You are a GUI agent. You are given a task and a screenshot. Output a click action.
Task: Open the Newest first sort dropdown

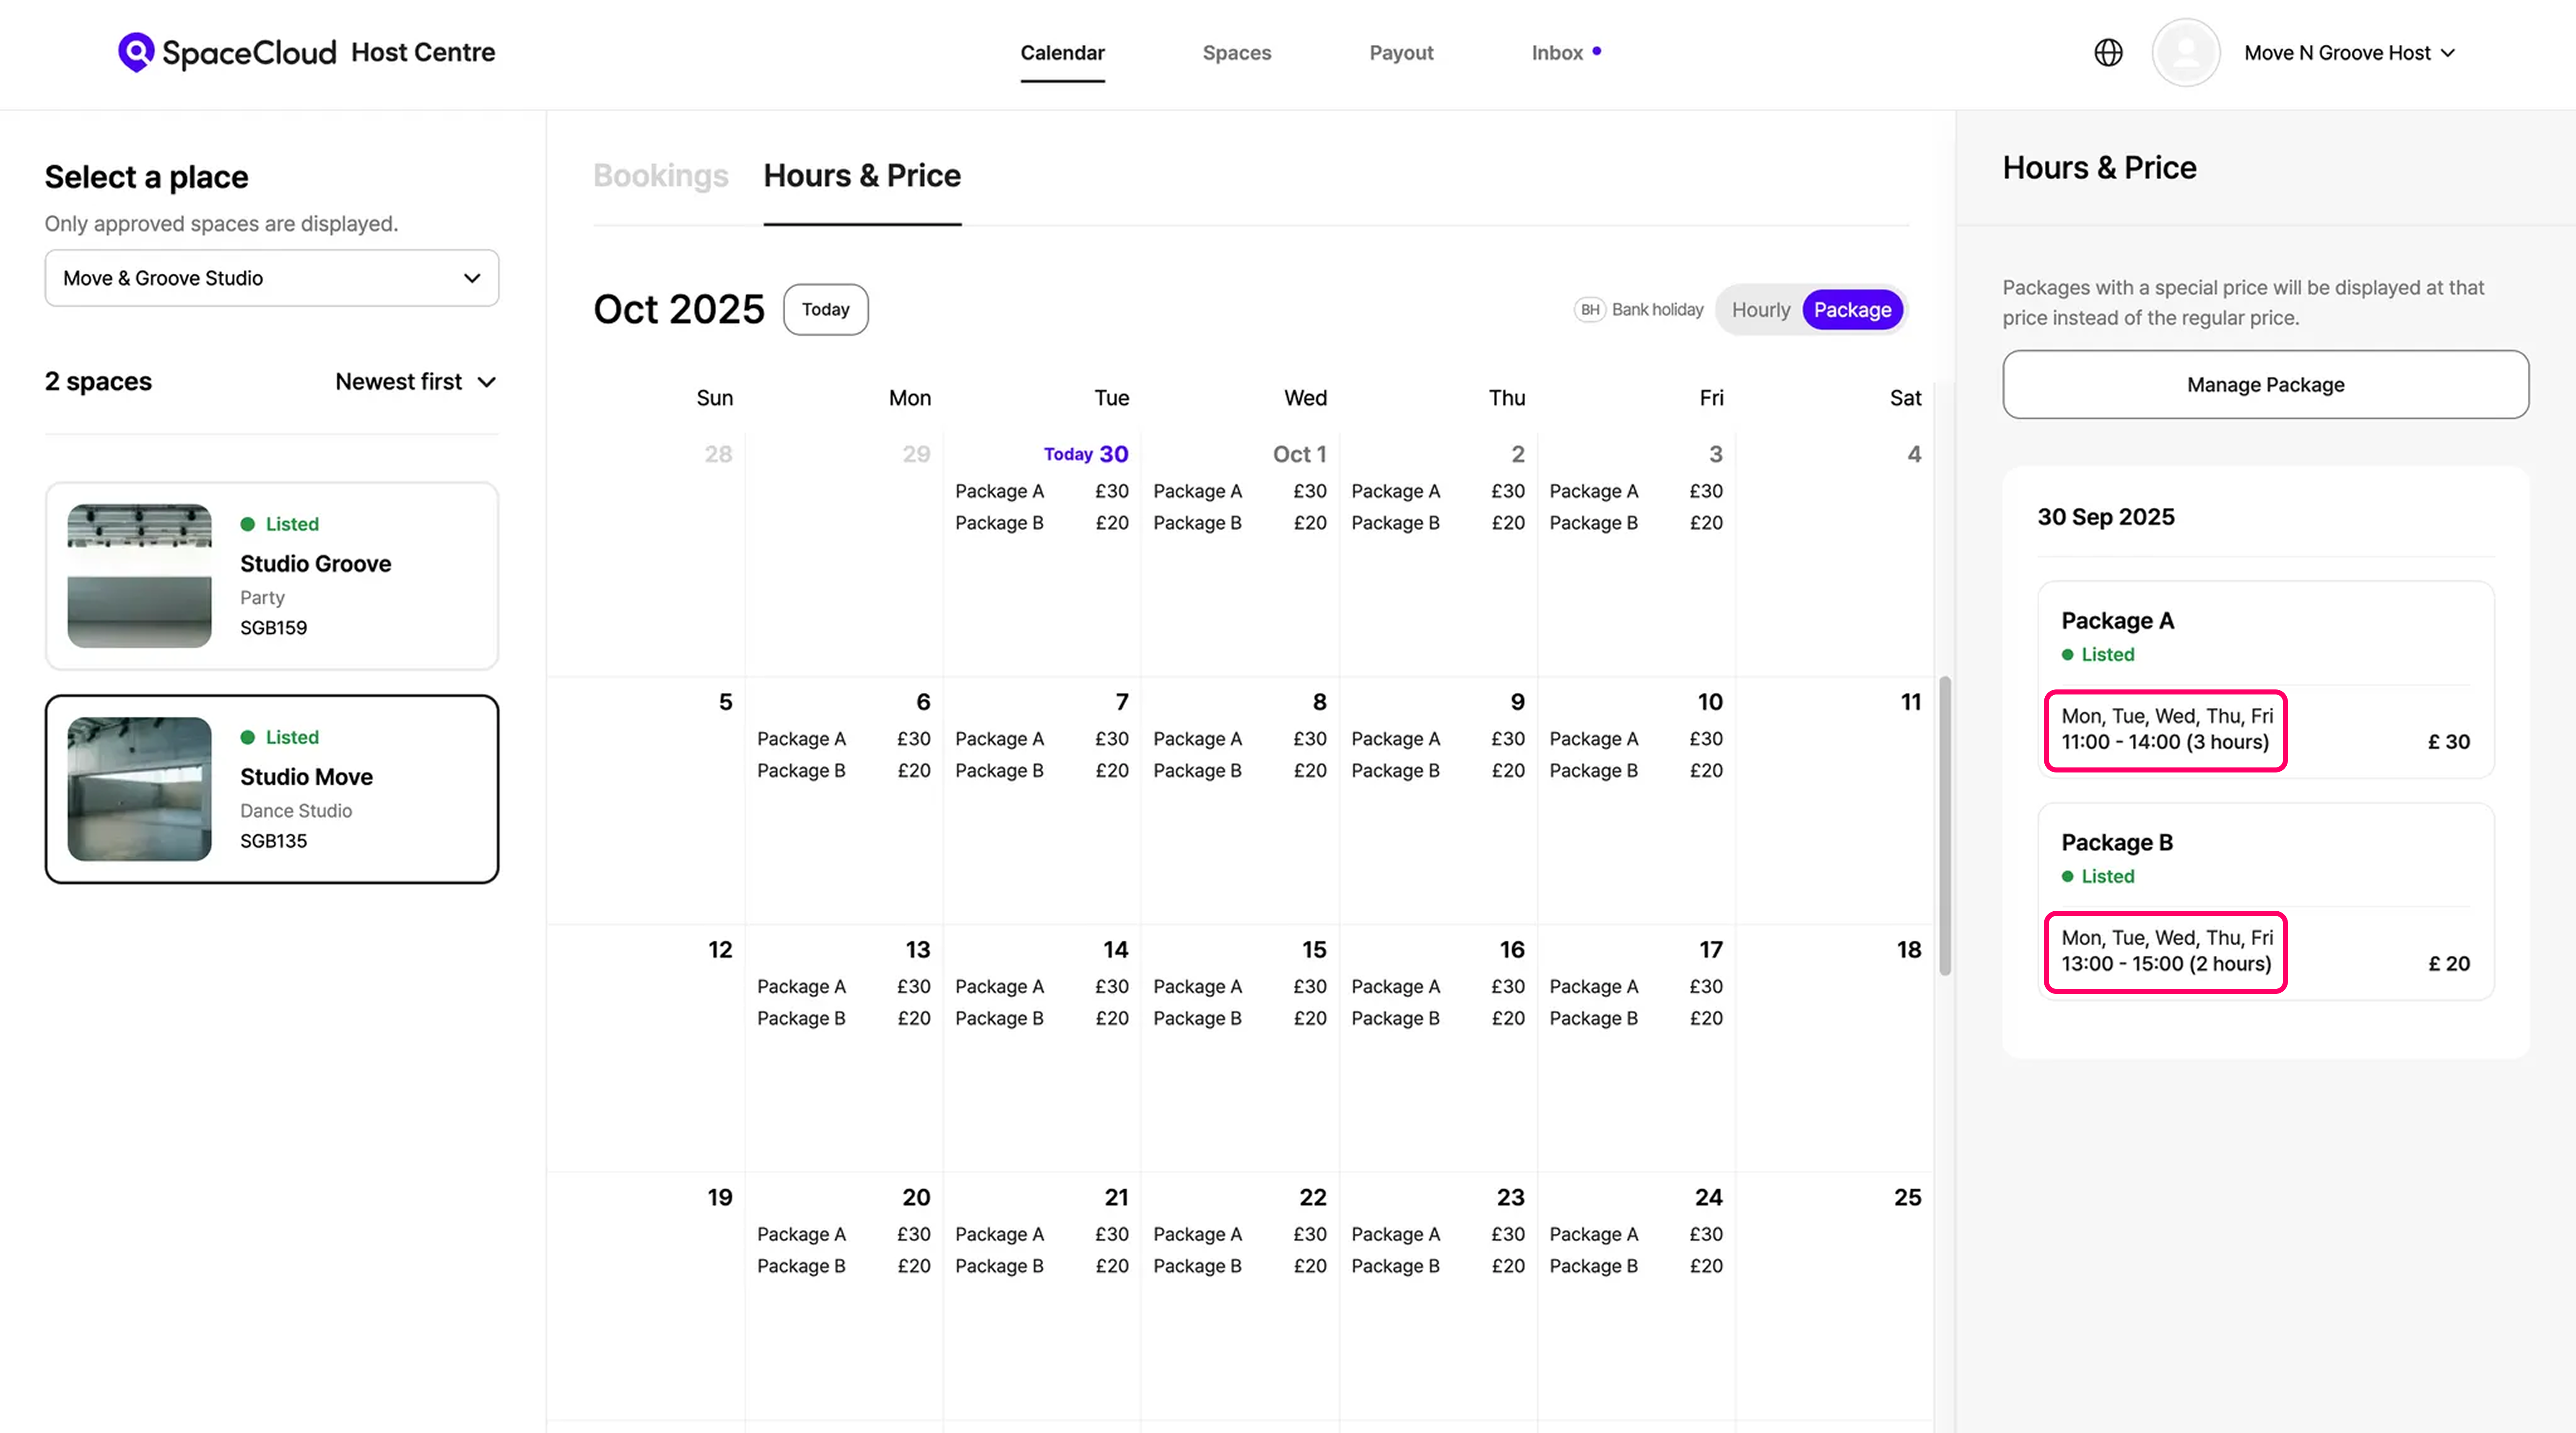415,382
